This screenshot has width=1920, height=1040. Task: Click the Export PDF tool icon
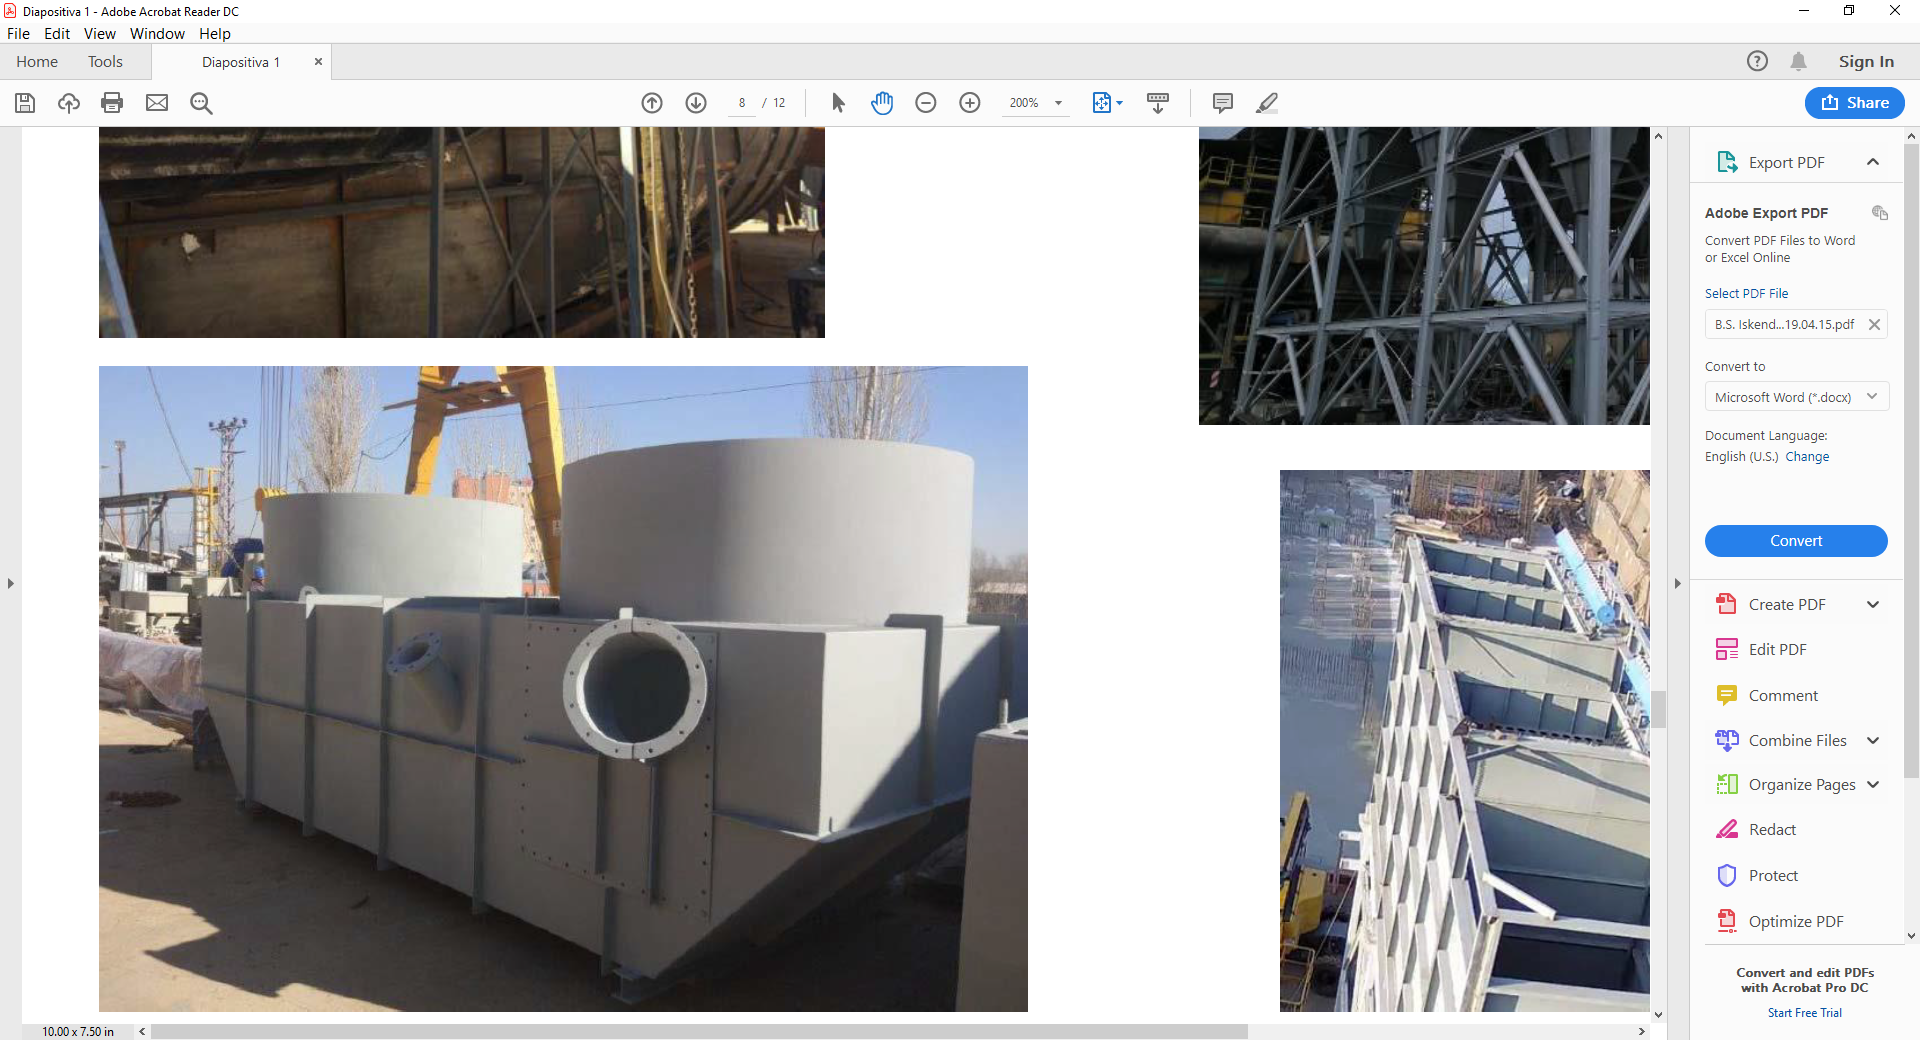point(1727,162)
